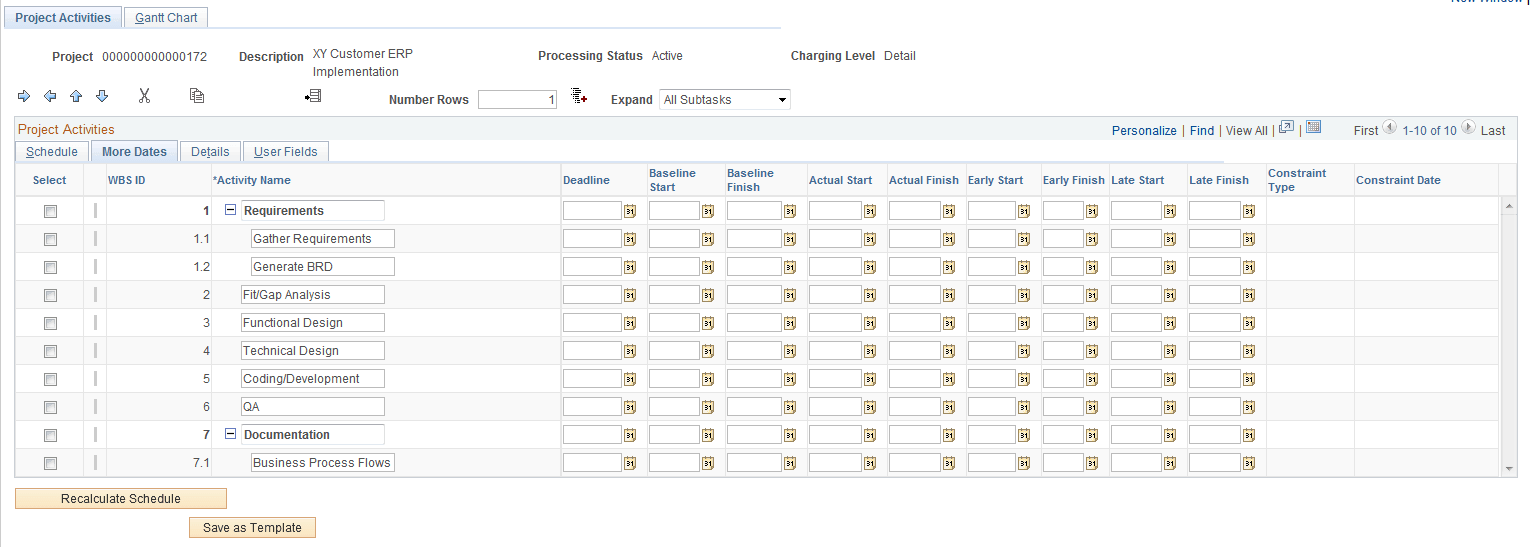The width and height of the screenshot is (1532, 547).
Task: Click the Last rows link
Action: (x=1493, y=131)
